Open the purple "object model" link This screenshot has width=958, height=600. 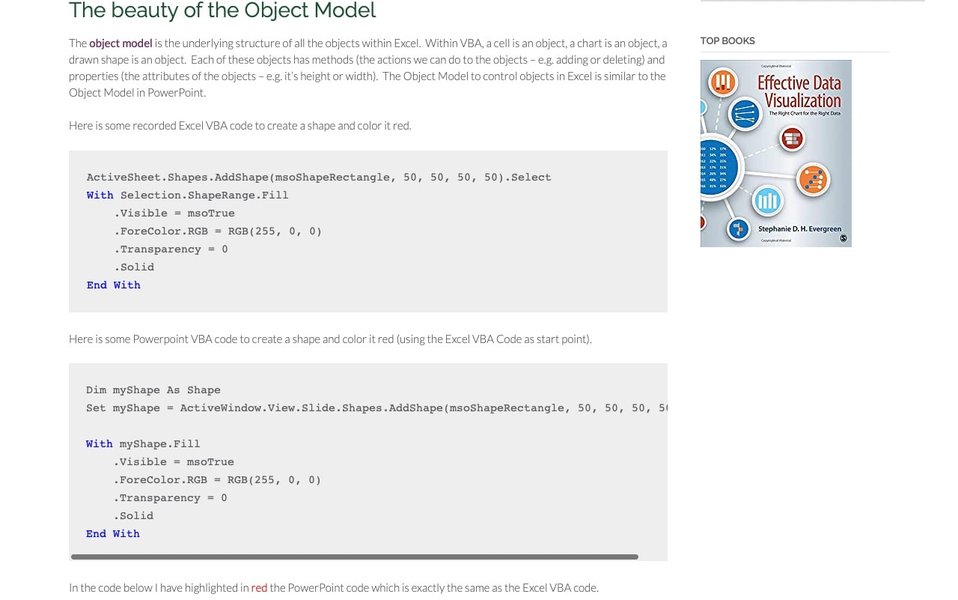point(120,43)
